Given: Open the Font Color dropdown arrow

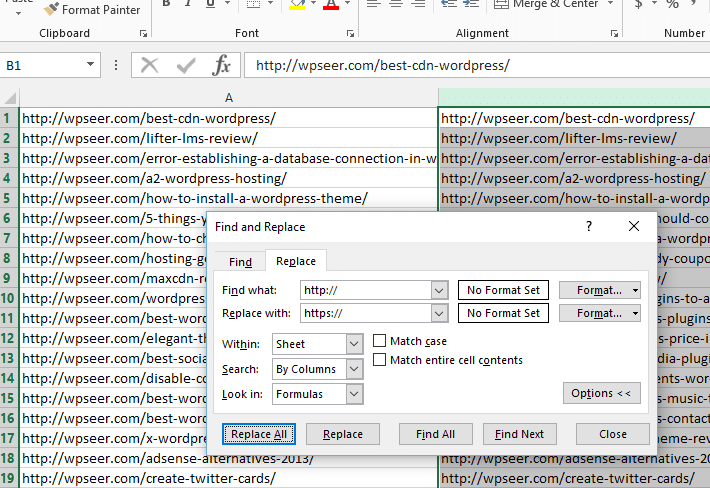Looking at the screenshot, I should (348, 4).
